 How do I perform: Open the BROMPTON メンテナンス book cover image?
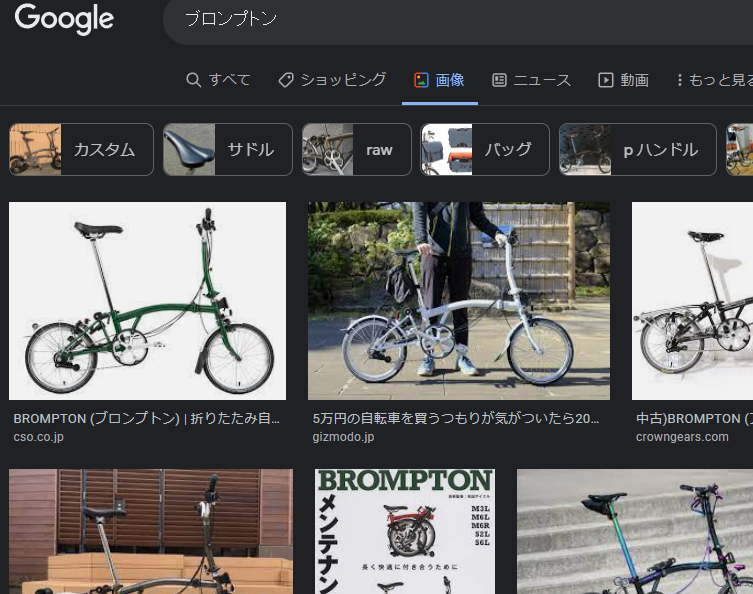coord(405,532)
